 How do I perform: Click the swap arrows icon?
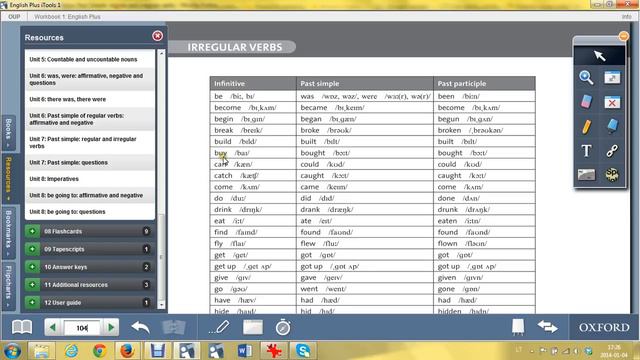[547, 327]
